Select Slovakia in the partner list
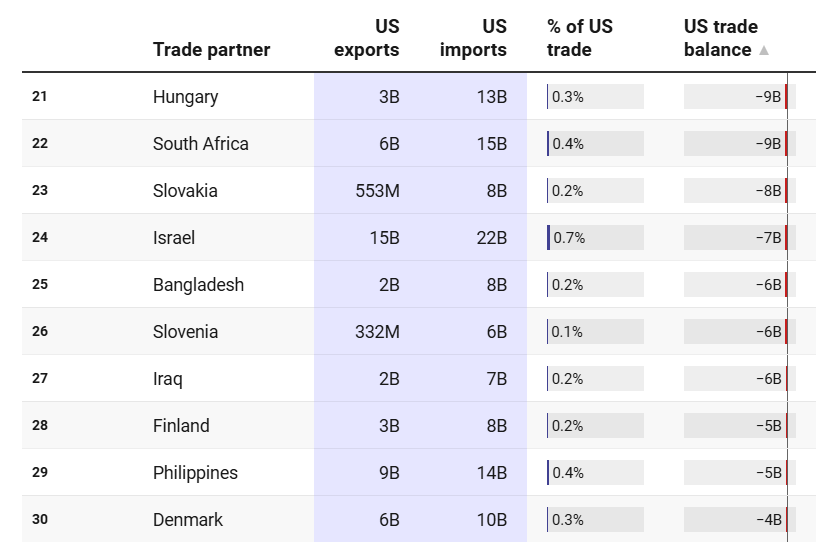Viewport: 823px width, 555px height. pyautogui.click(x=185, y=191)
